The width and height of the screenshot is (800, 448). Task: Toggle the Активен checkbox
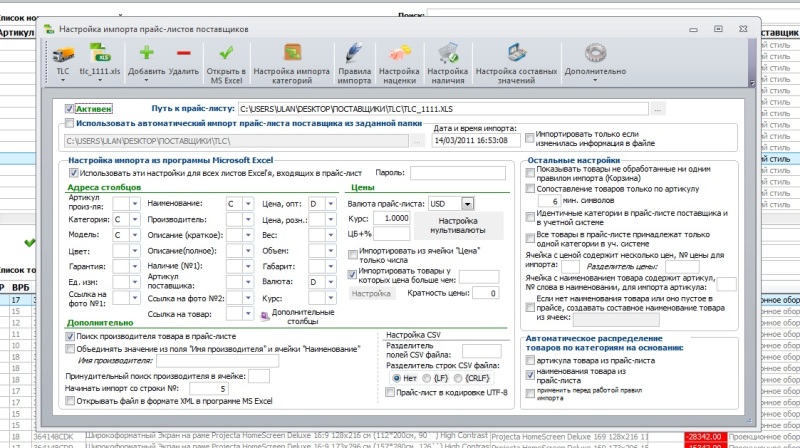point(69,109)
